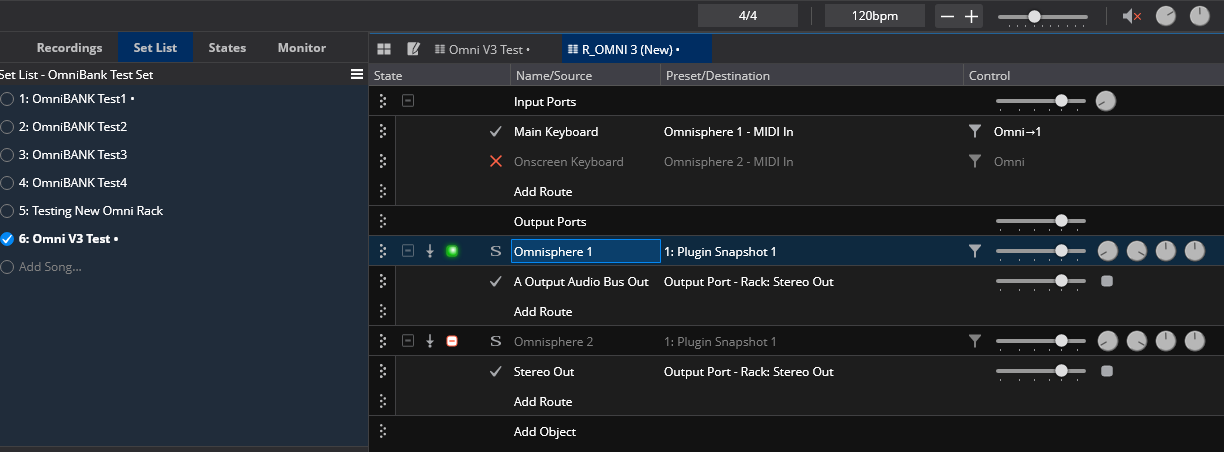Click filter icon on Omnisphere 1 row

point(975,251)
